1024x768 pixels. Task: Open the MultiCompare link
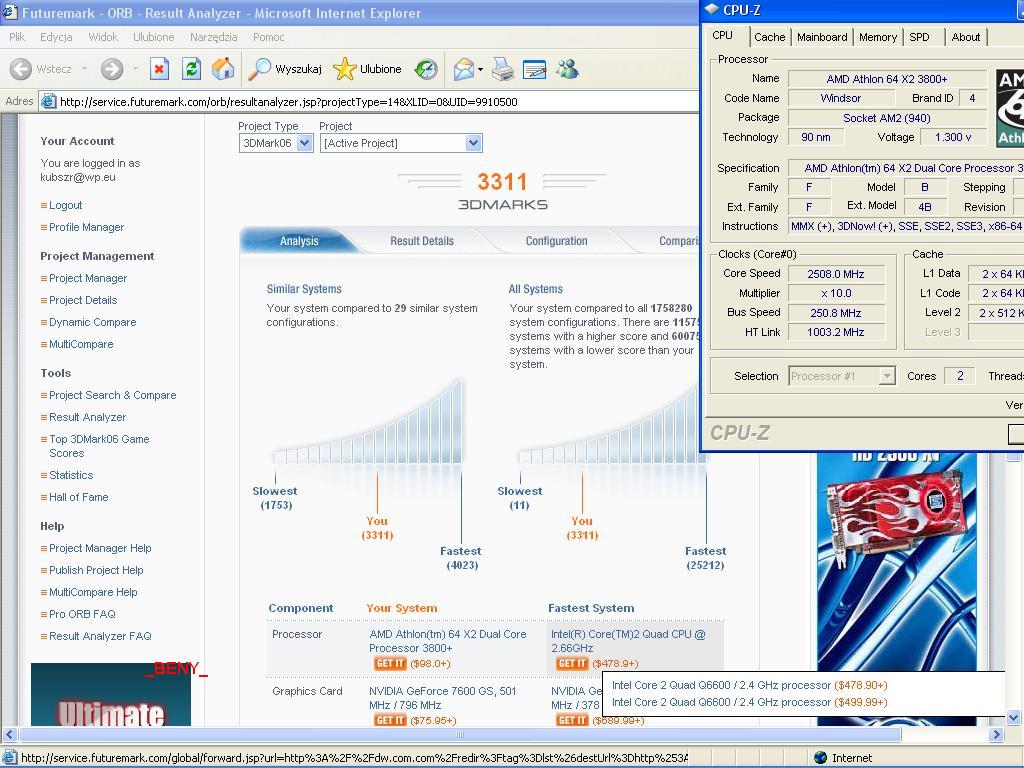click(81, 344)
